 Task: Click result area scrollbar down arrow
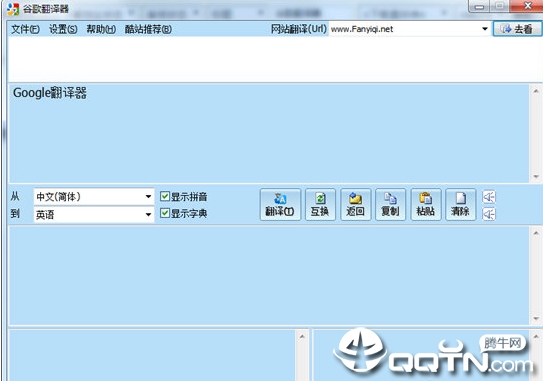(536, 319)
